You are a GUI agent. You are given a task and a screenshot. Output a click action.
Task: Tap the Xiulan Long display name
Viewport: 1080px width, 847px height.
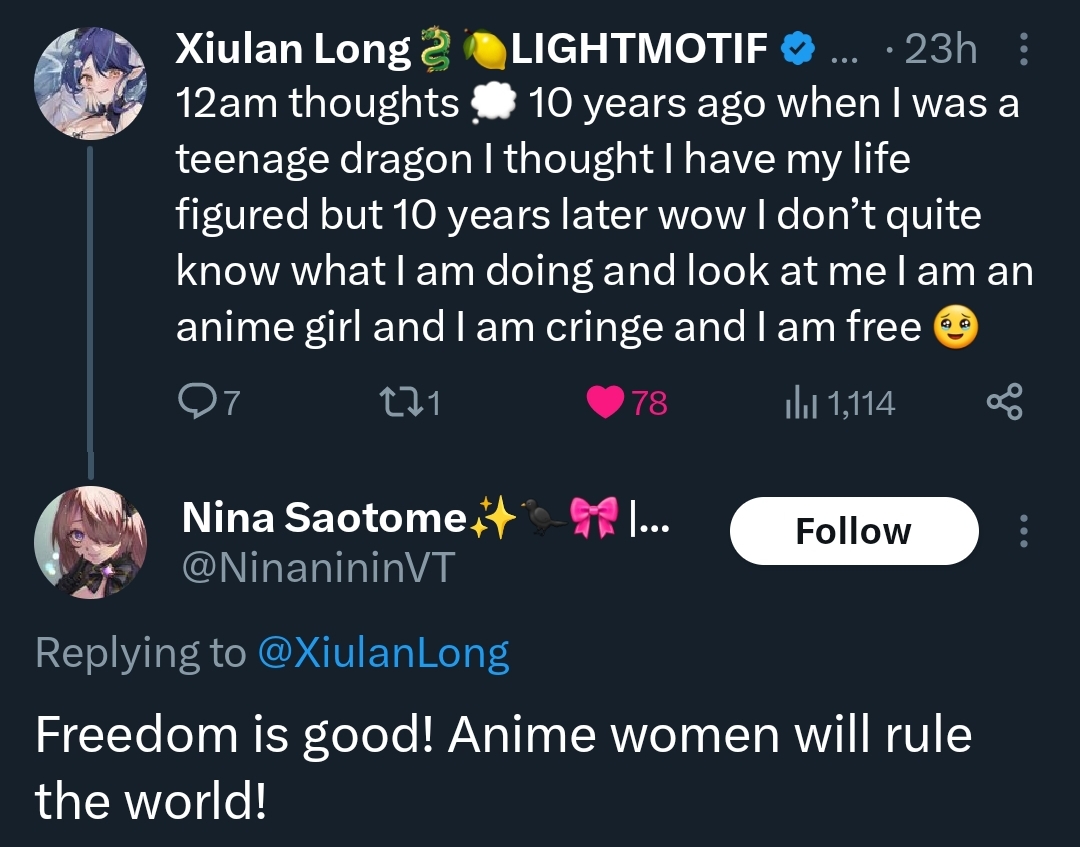(x=293, y=48)
